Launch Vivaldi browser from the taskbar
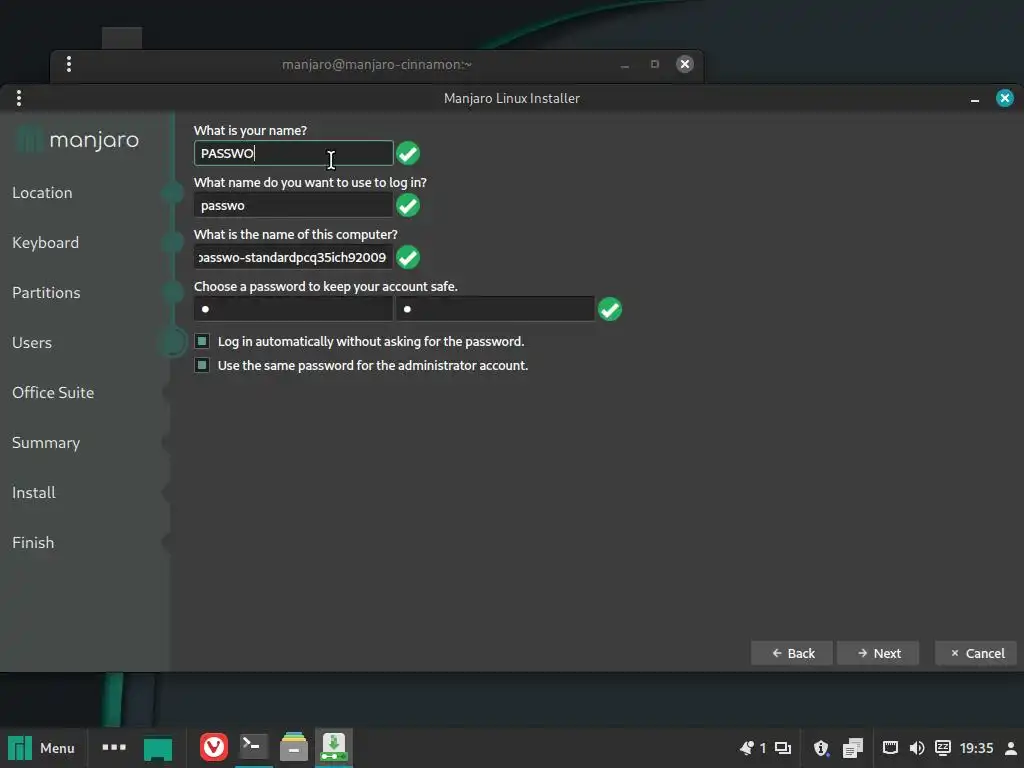This screenshot has height=768, width=1024. click(x=214, y=747)
